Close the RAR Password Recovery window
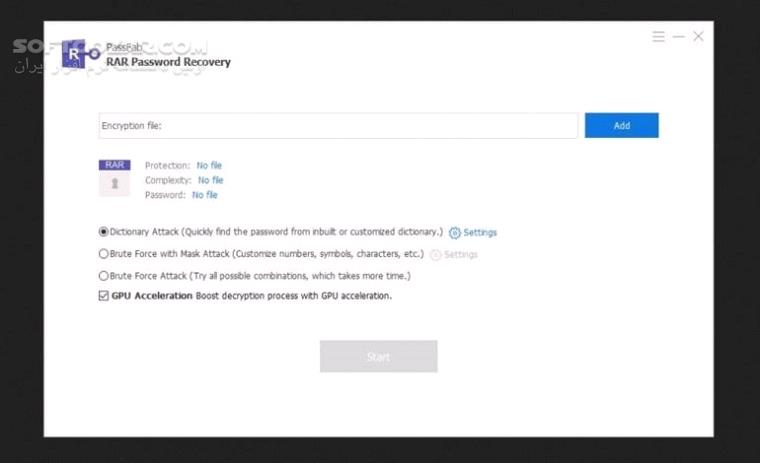760x463 pixels. pos(698,36)
